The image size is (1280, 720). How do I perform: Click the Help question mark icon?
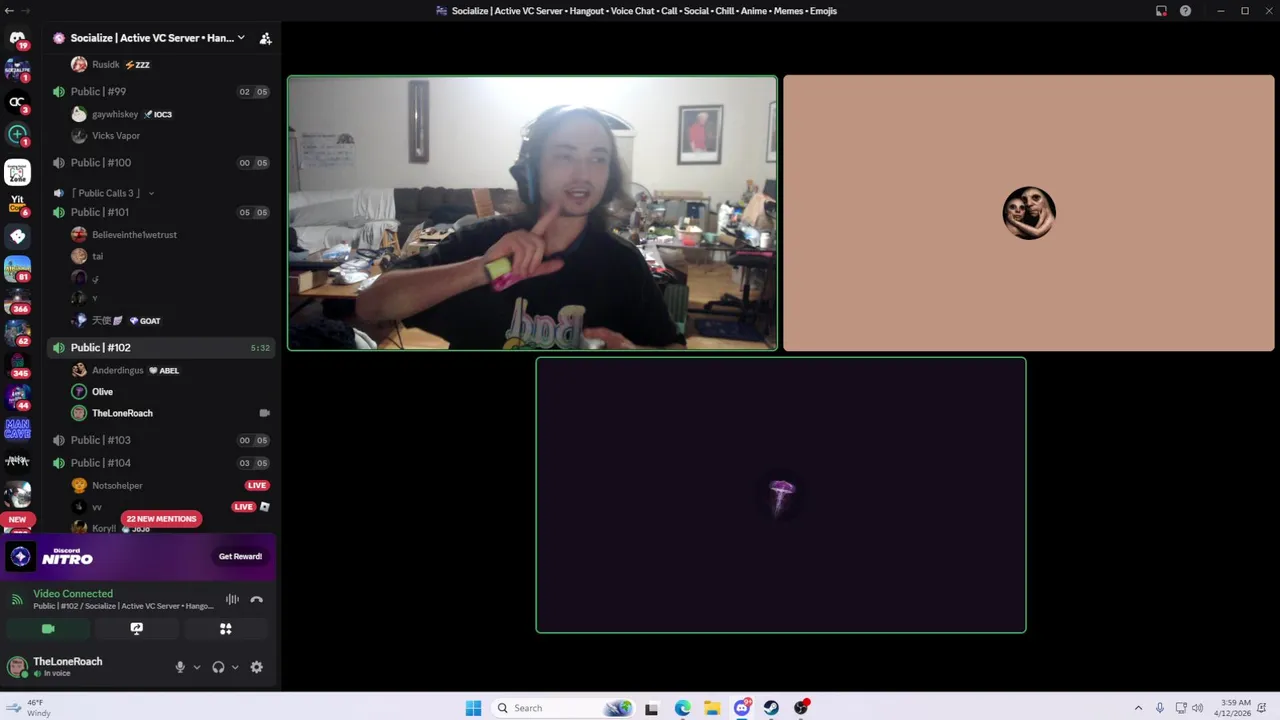pos(1185,11)
